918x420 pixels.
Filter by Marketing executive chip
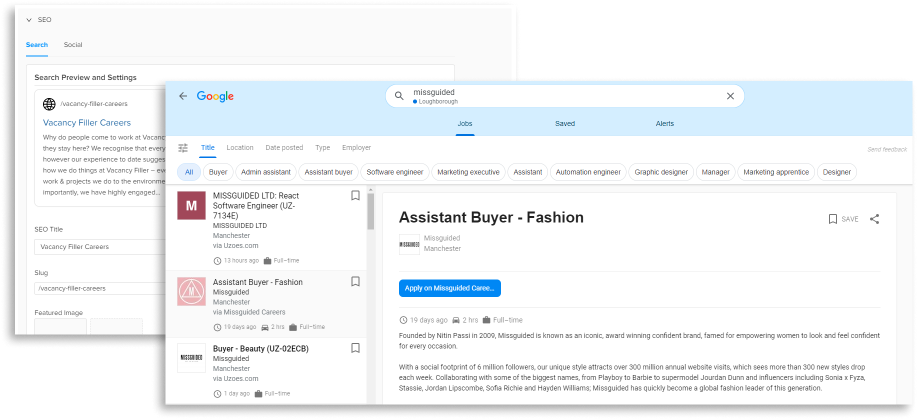[468, 172]
